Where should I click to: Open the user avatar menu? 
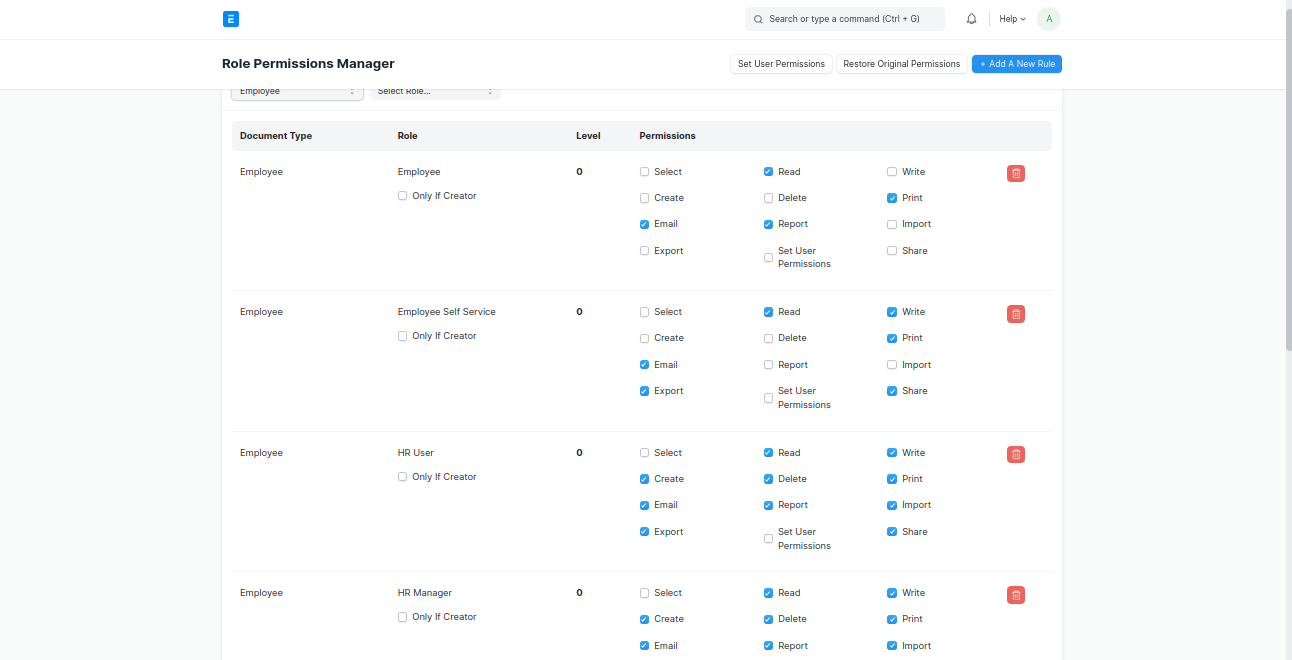coord(1049,19)
